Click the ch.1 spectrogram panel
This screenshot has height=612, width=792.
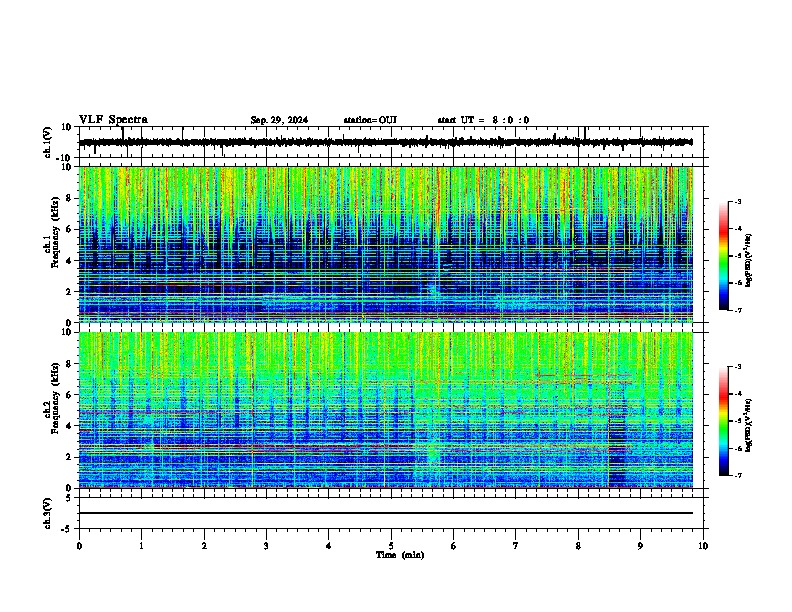(x=386, y=244)
